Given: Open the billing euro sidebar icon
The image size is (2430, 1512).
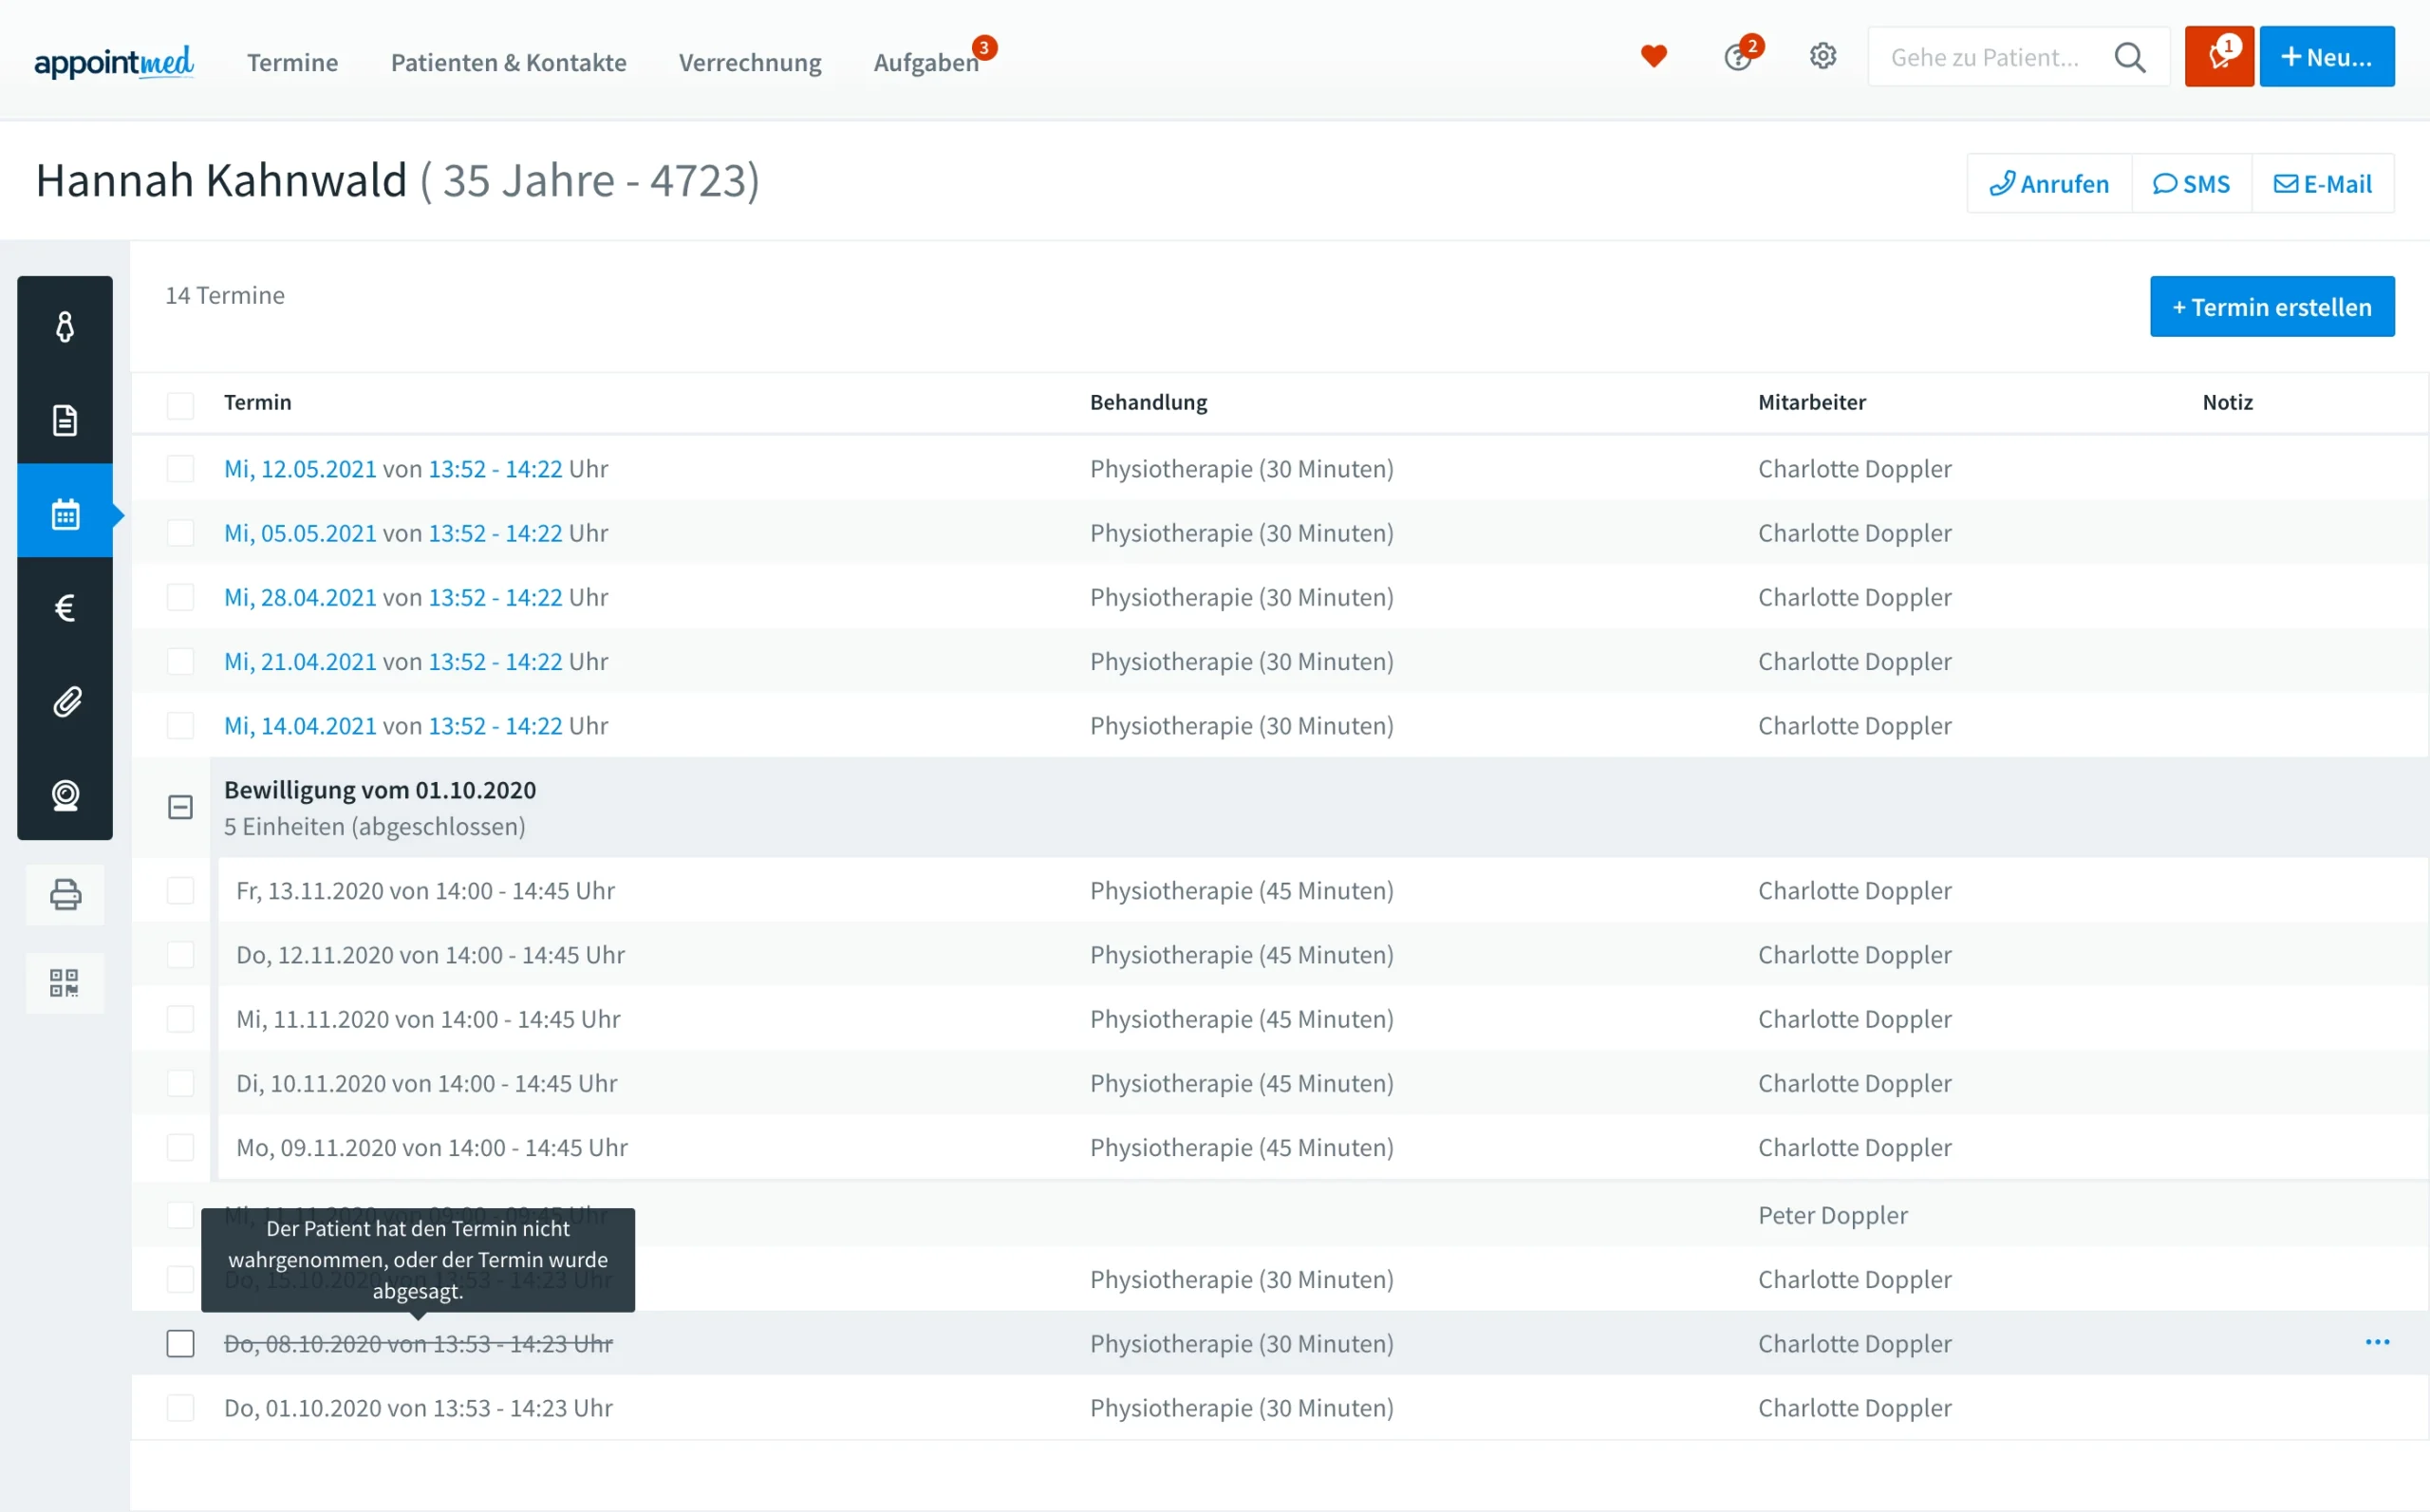Looking at the screenshot, I should pos(65,608).
